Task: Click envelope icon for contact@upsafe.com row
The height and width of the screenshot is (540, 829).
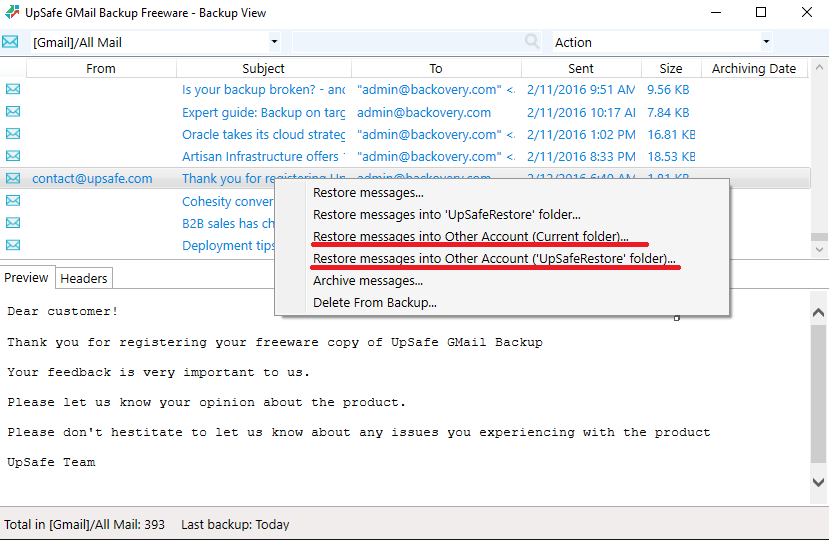Action: pyautogui.click(x=13, y=178)
